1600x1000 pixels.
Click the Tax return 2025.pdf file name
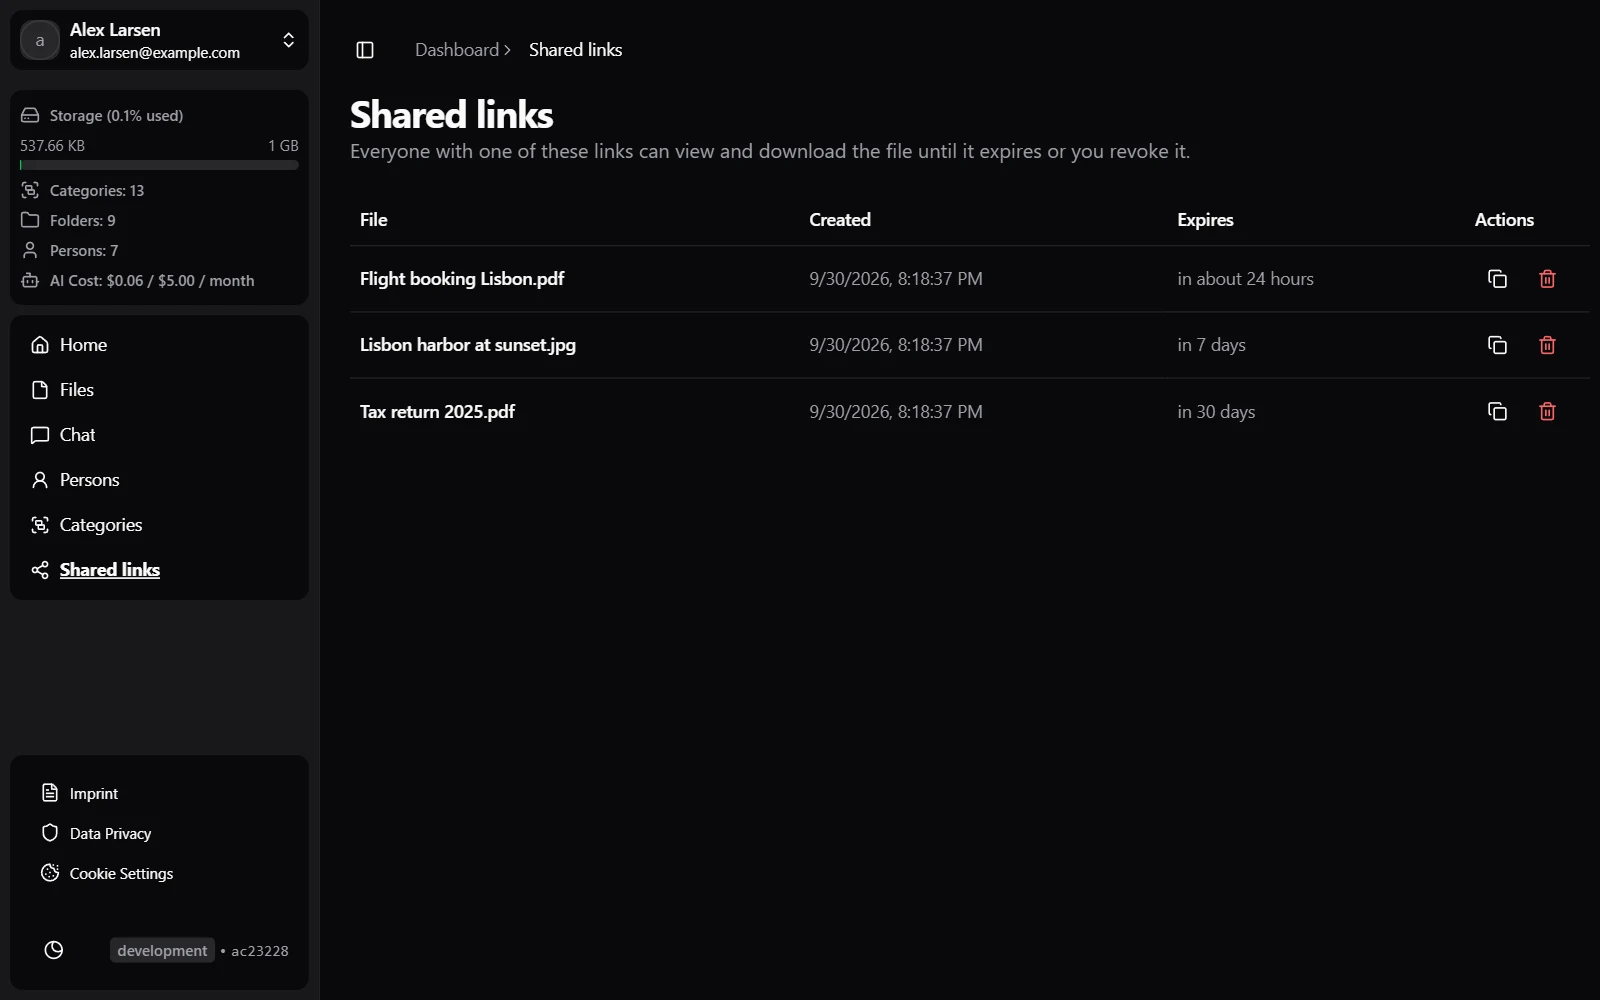(437, 411)
